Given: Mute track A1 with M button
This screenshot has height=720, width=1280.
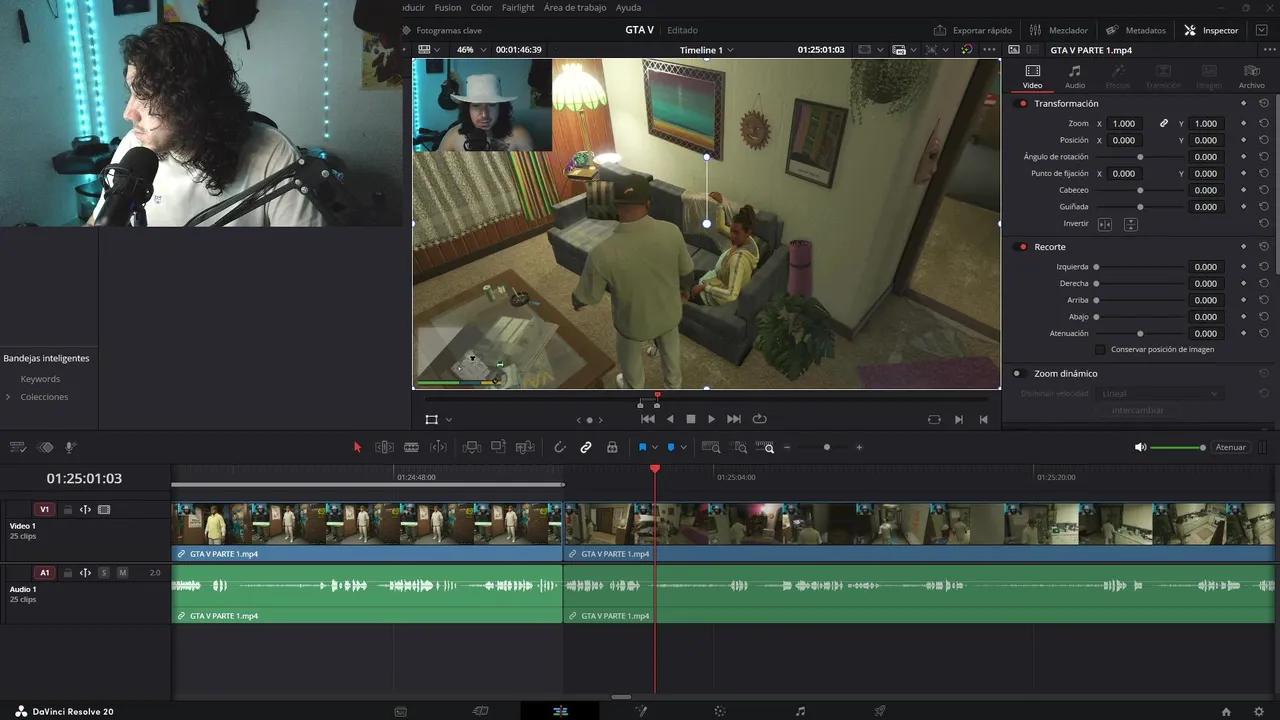Looking at the screenshot, I should [x=122, y=573].
